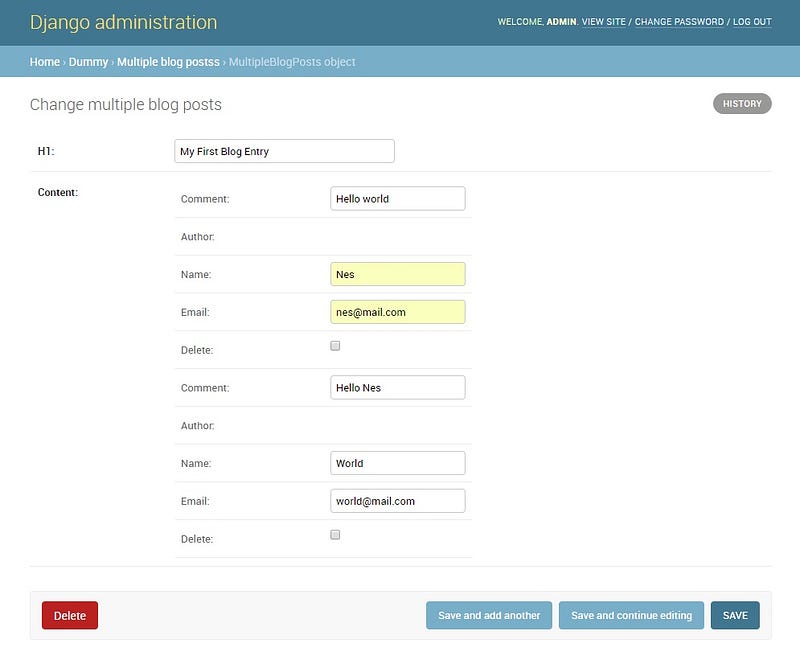Image resolution: width=800 pixels, height=647 pixels.
Task: Click the Hello world comment field
Action: pyautogui.click(x=397, y=198)
